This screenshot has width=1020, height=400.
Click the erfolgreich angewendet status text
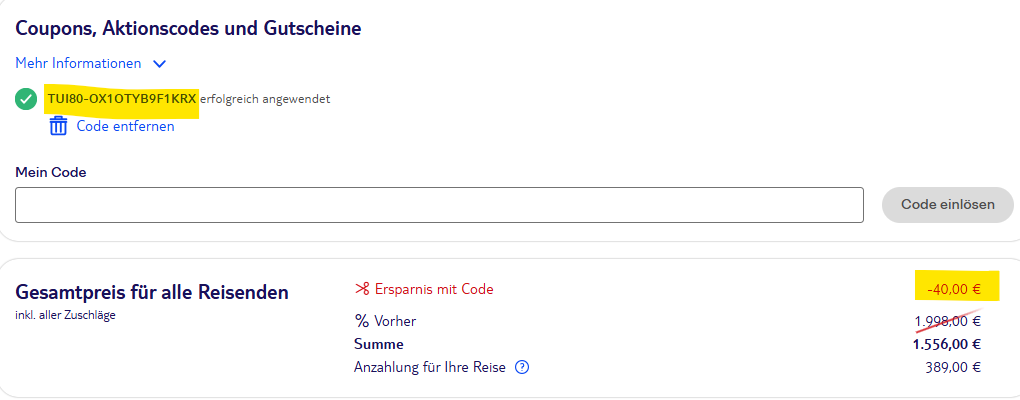pyautogui.click(x=265, y=99)
